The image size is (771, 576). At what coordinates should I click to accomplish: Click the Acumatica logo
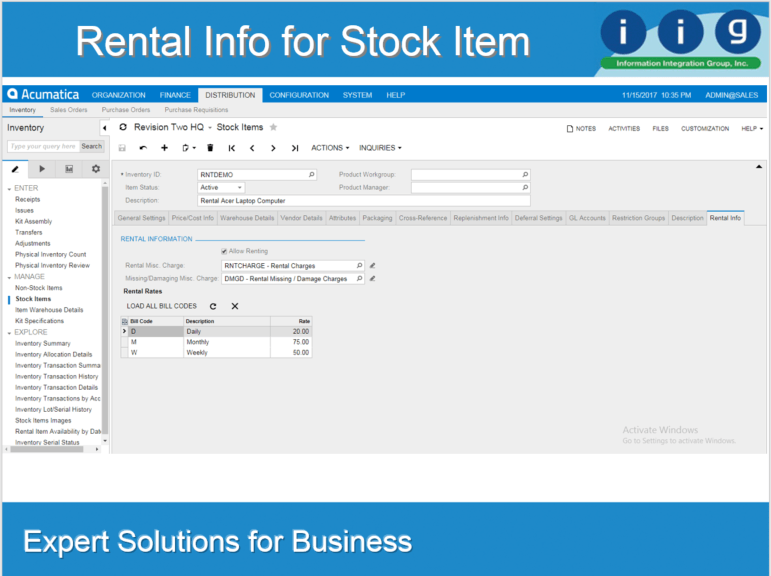click(43, 94)
